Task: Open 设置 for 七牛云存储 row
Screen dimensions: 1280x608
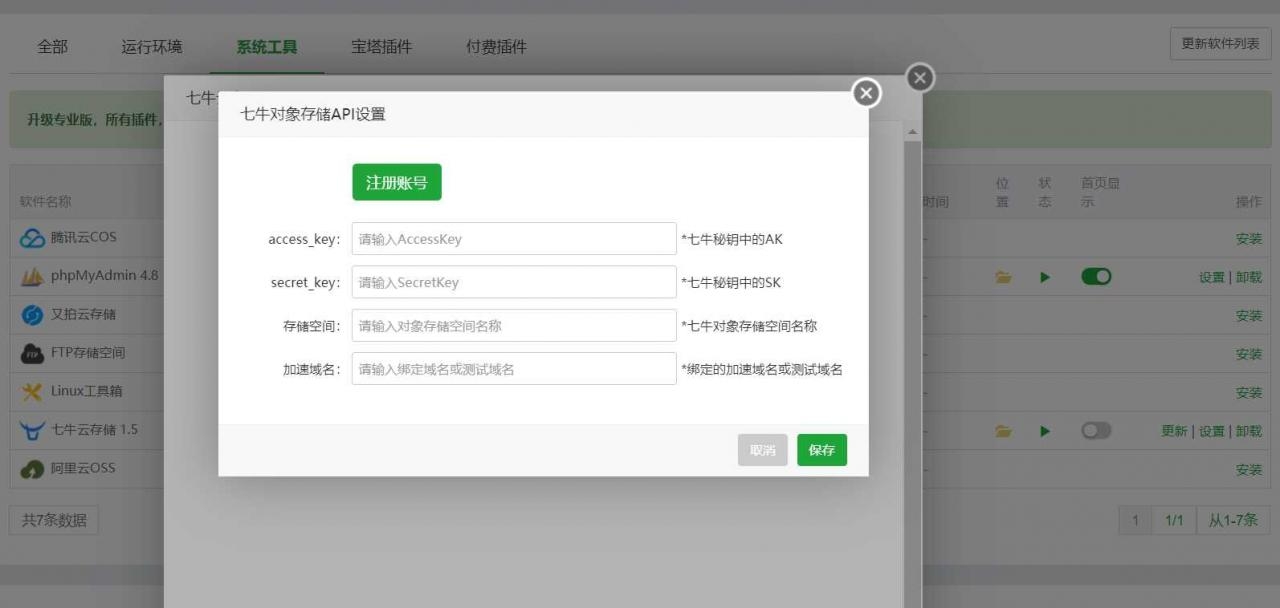Action: [x=1212, y=431]
